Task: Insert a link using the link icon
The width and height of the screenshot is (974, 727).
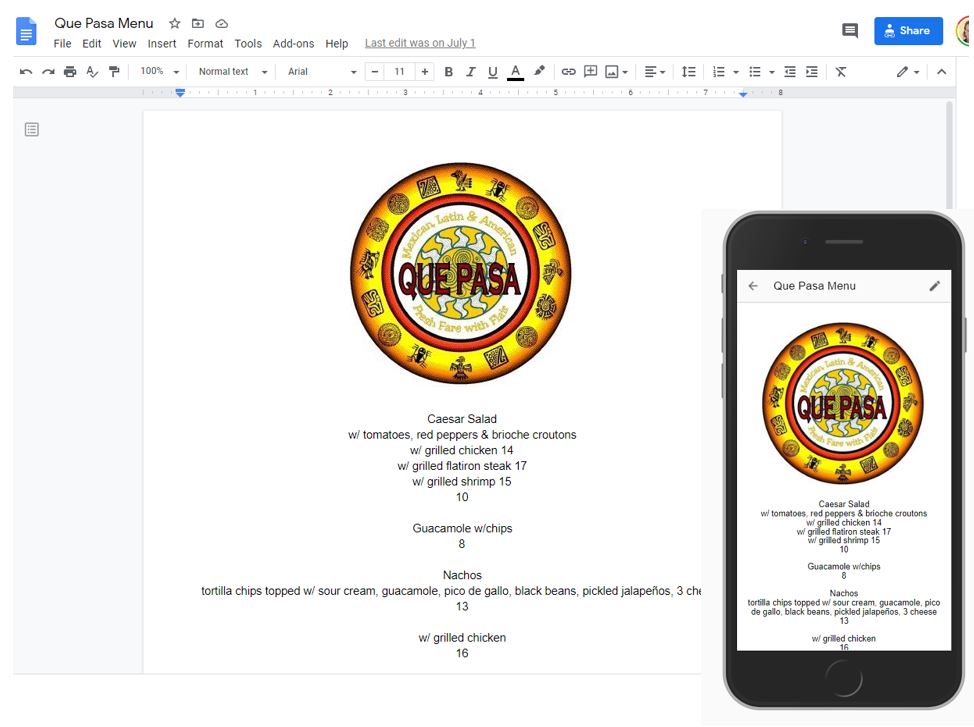Action: pos(568,71)
